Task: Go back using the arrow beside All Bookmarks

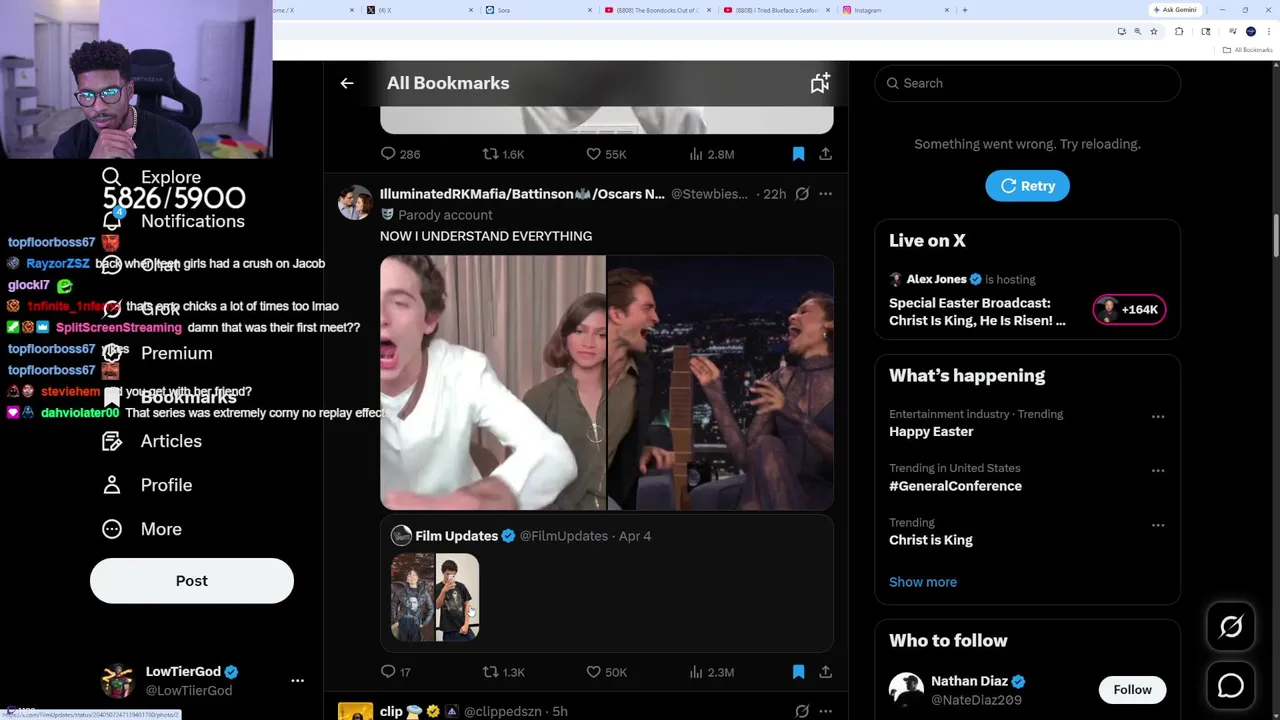Action: [347, 83]
